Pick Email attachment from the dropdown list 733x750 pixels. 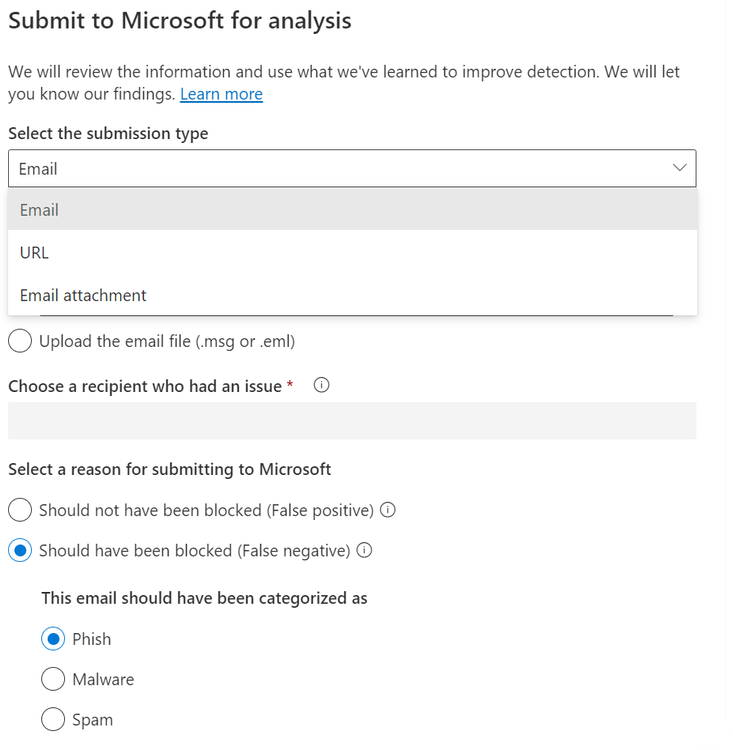click(x=83, y=295)
